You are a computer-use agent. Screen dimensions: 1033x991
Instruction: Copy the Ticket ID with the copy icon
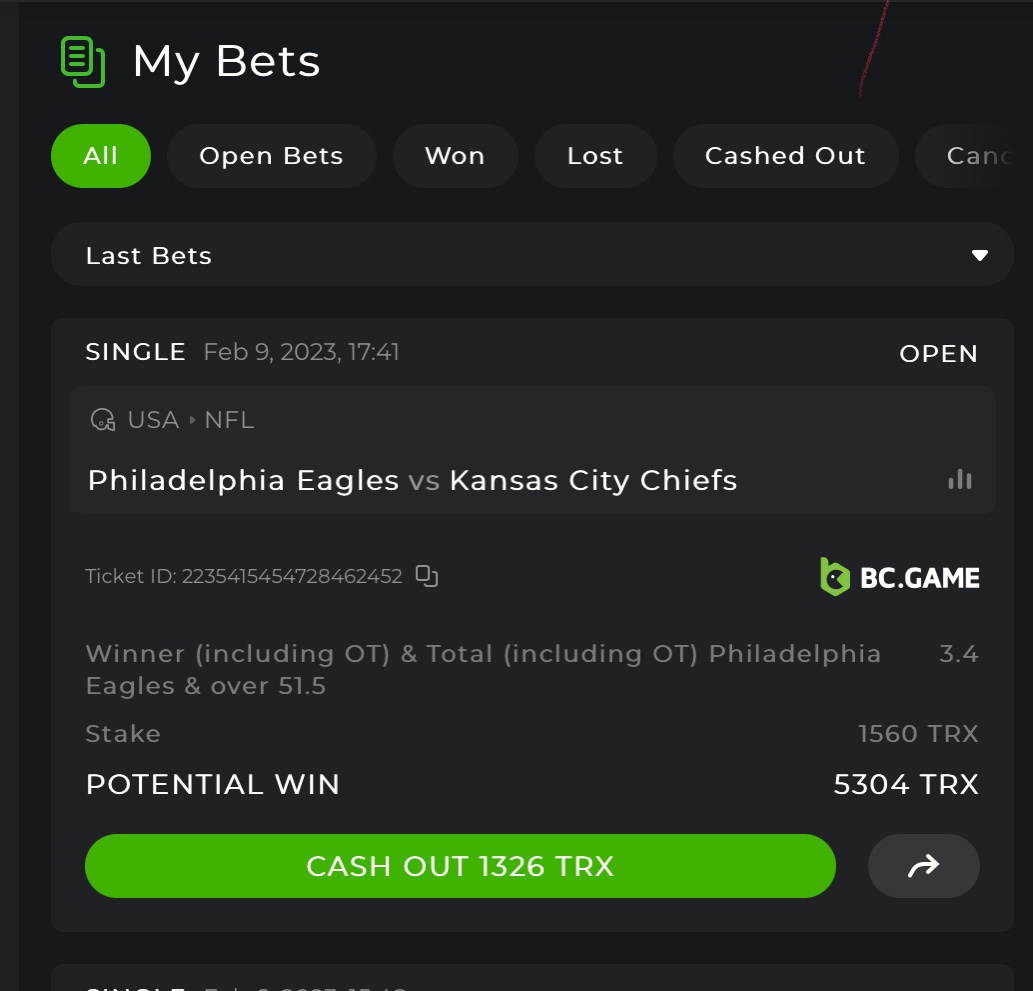click(427, 576)
